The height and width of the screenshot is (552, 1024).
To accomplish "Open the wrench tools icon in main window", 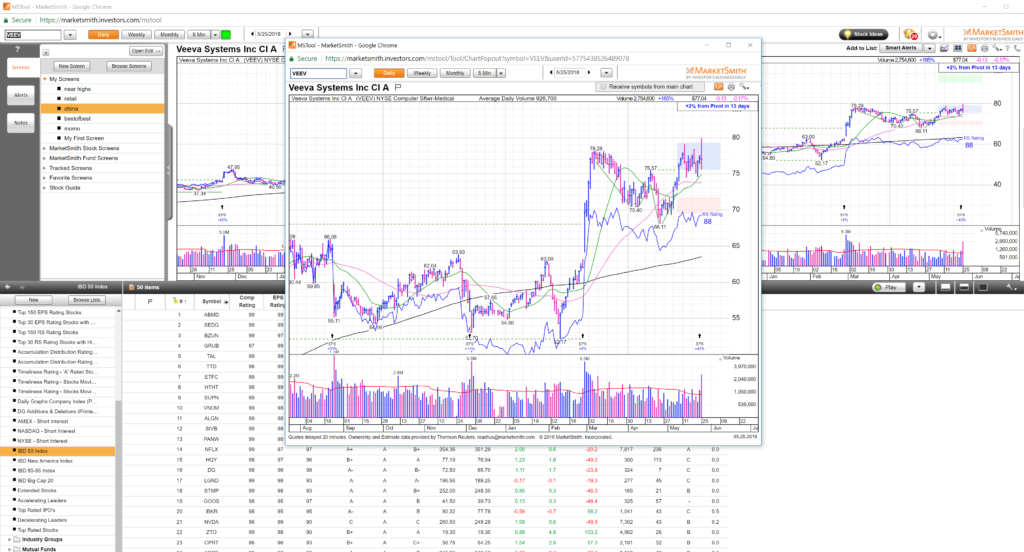I will [x=997, y=48].
